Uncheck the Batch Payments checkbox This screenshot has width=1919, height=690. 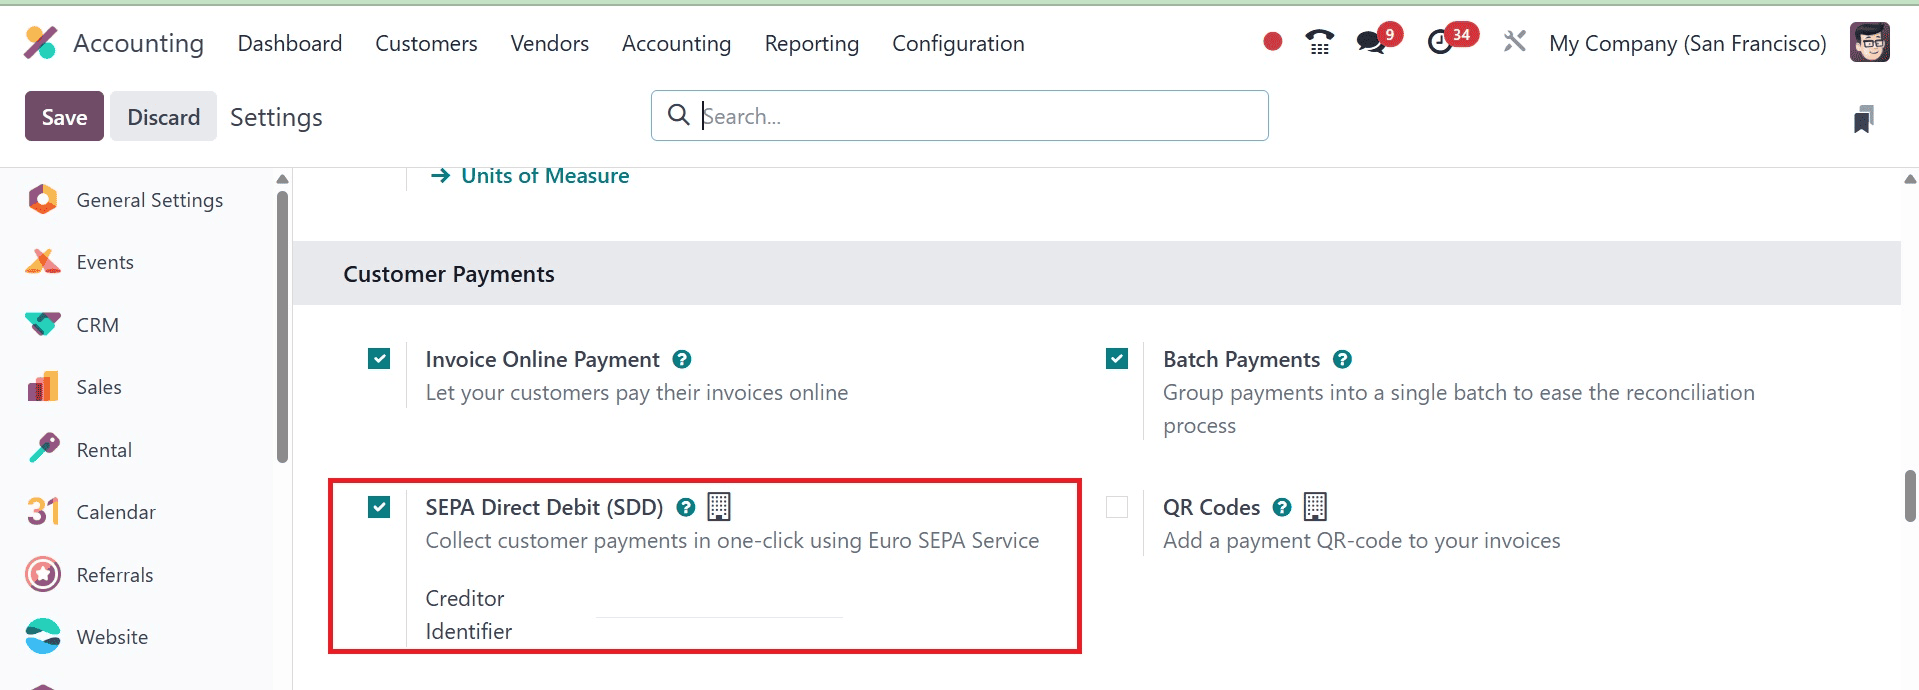point(1117,358)
